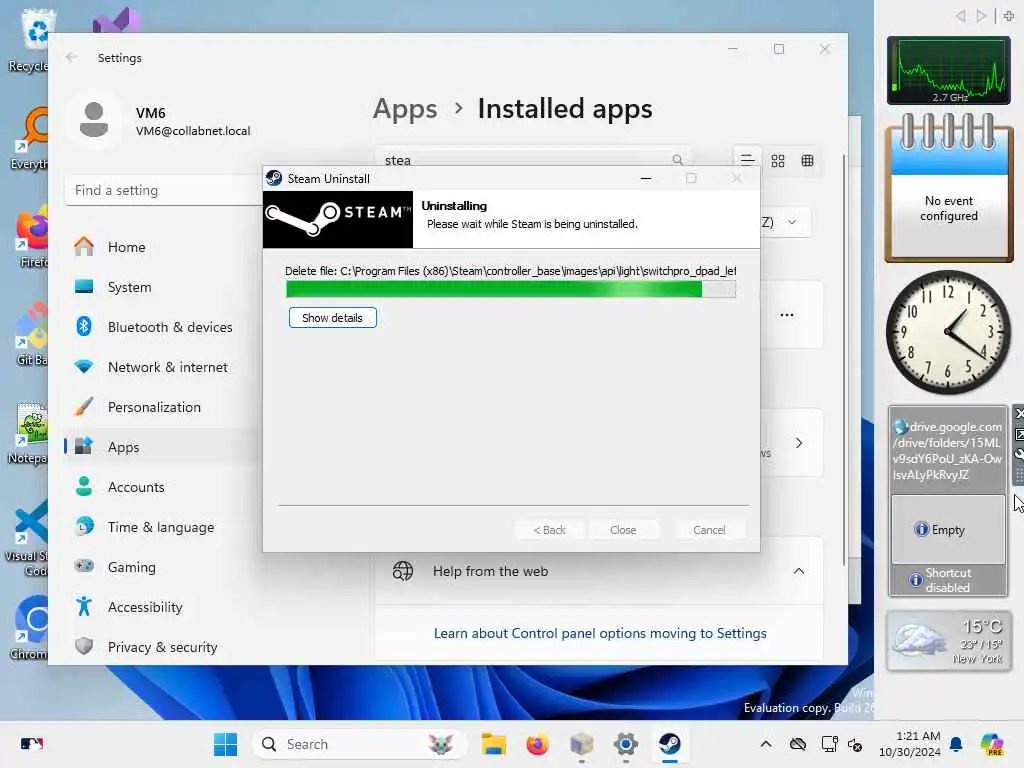1024x768 pixels.
Task: Click the Back button in Steam Uninstall
Action: (x=549, y=530)
